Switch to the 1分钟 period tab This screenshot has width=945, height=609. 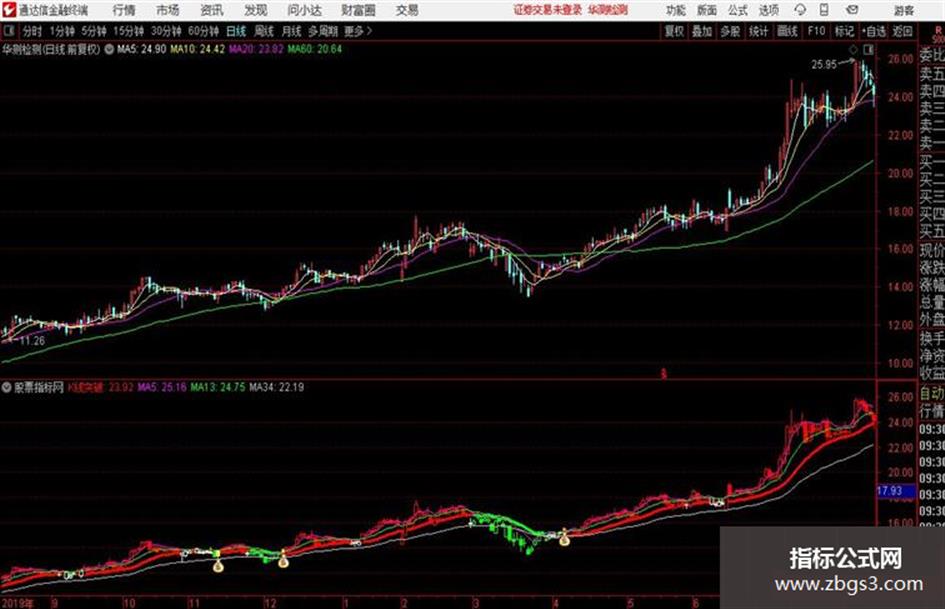[62, 31]
